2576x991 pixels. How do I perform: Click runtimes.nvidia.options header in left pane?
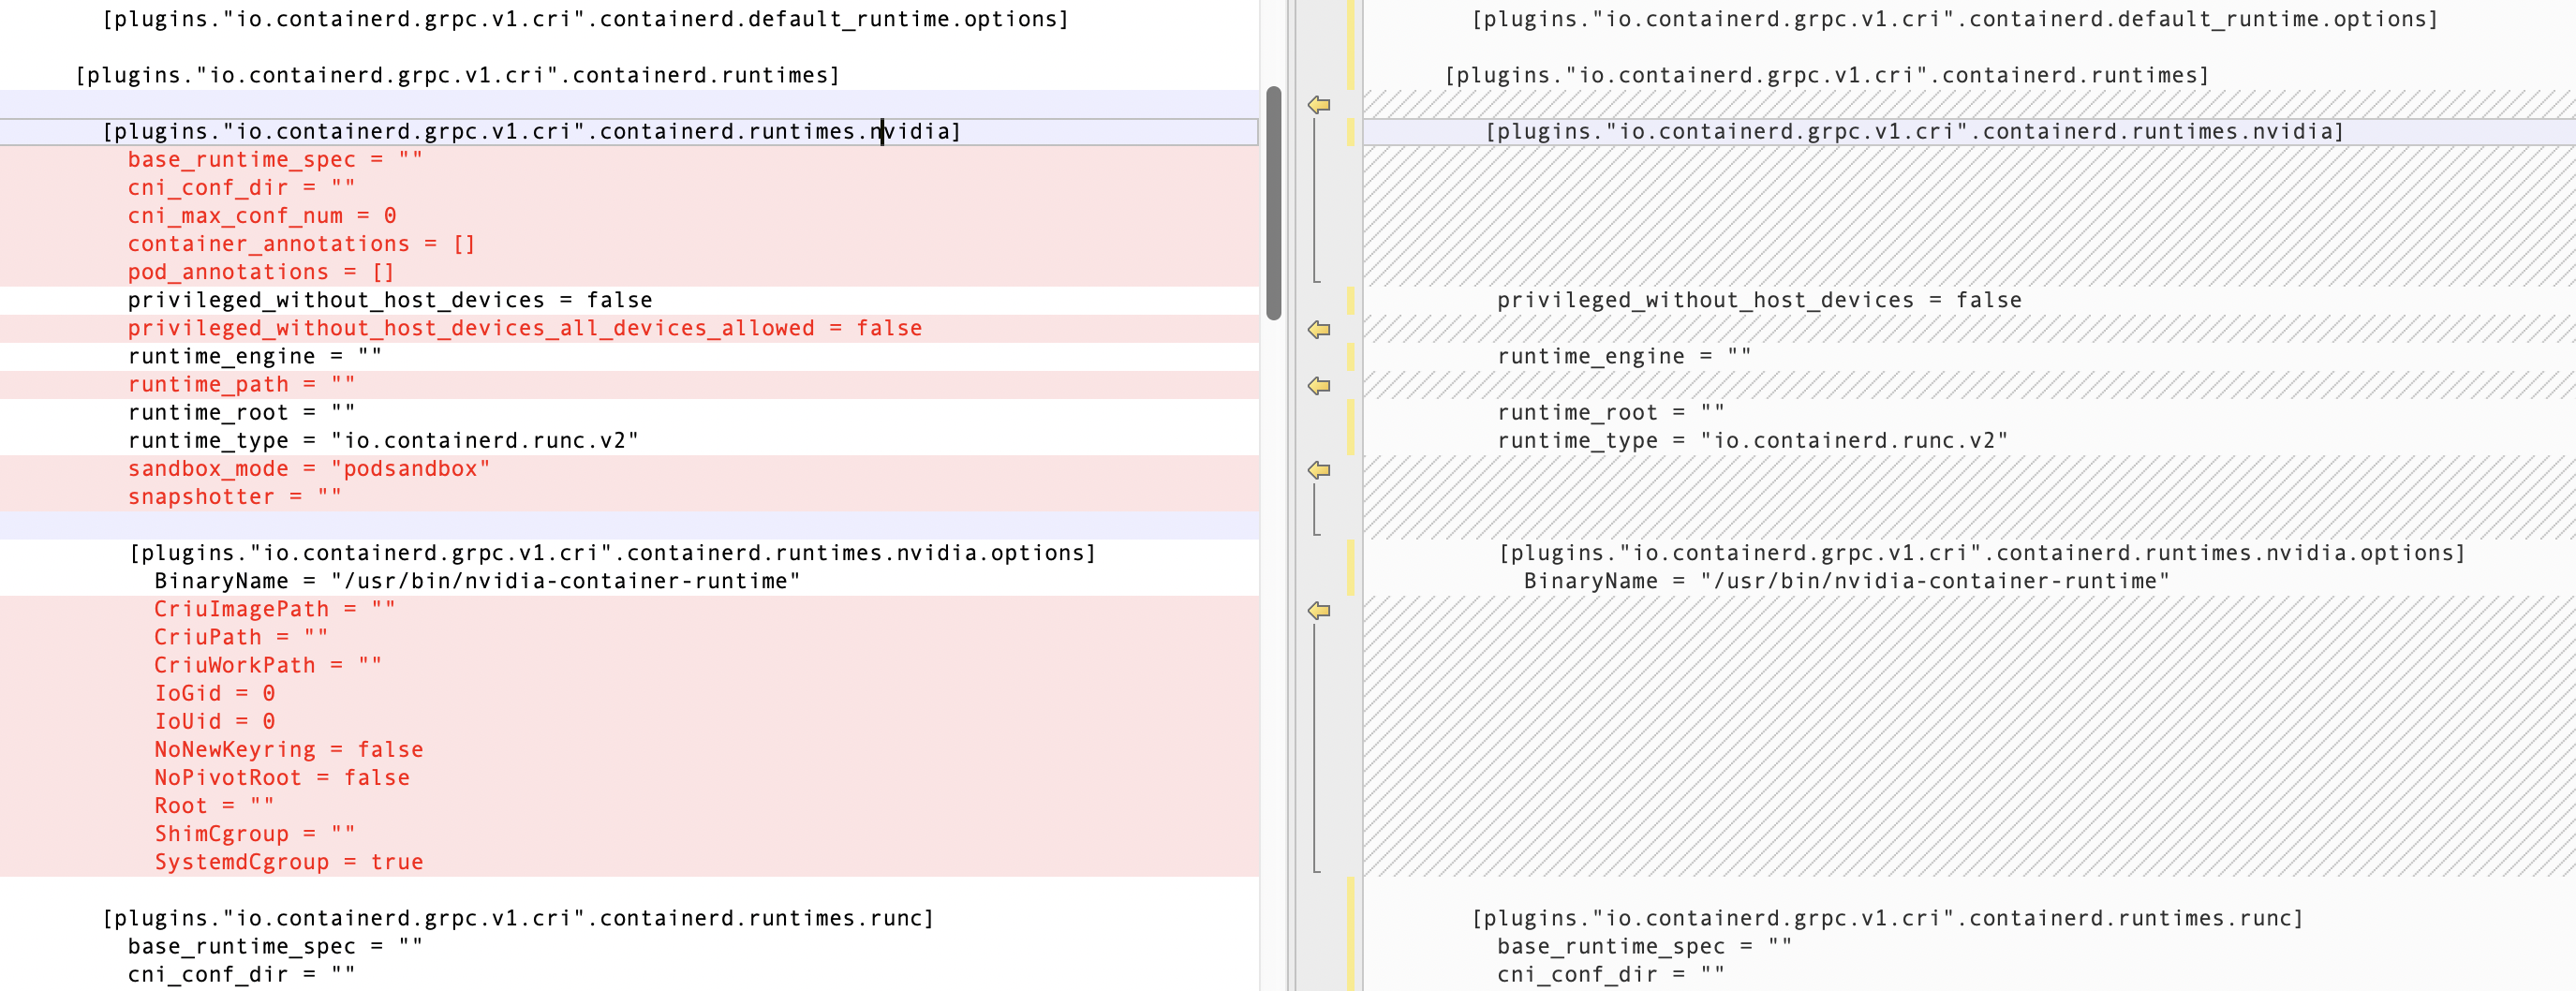[613, 552]
